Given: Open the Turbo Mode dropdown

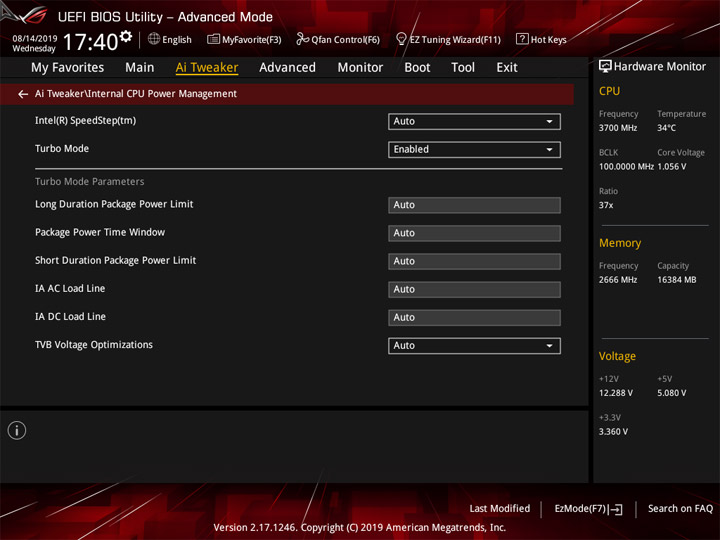Looking at the screenshot, I should coord(474,150).
